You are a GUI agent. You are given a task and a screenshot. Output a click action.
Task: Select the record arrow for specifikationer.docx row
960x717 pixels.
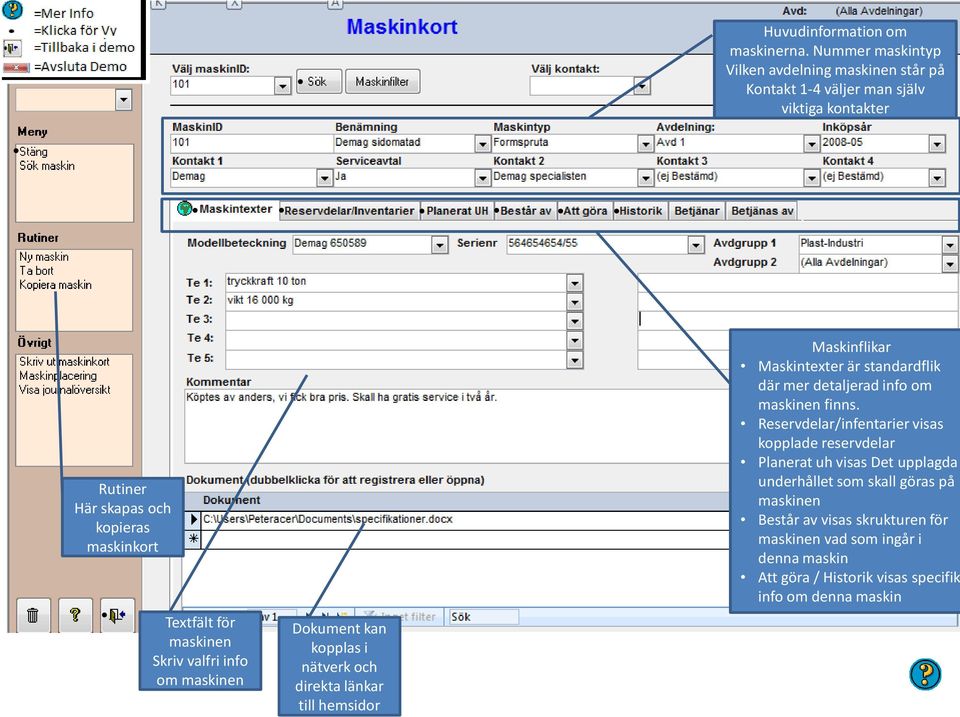(x=193, y=519)
